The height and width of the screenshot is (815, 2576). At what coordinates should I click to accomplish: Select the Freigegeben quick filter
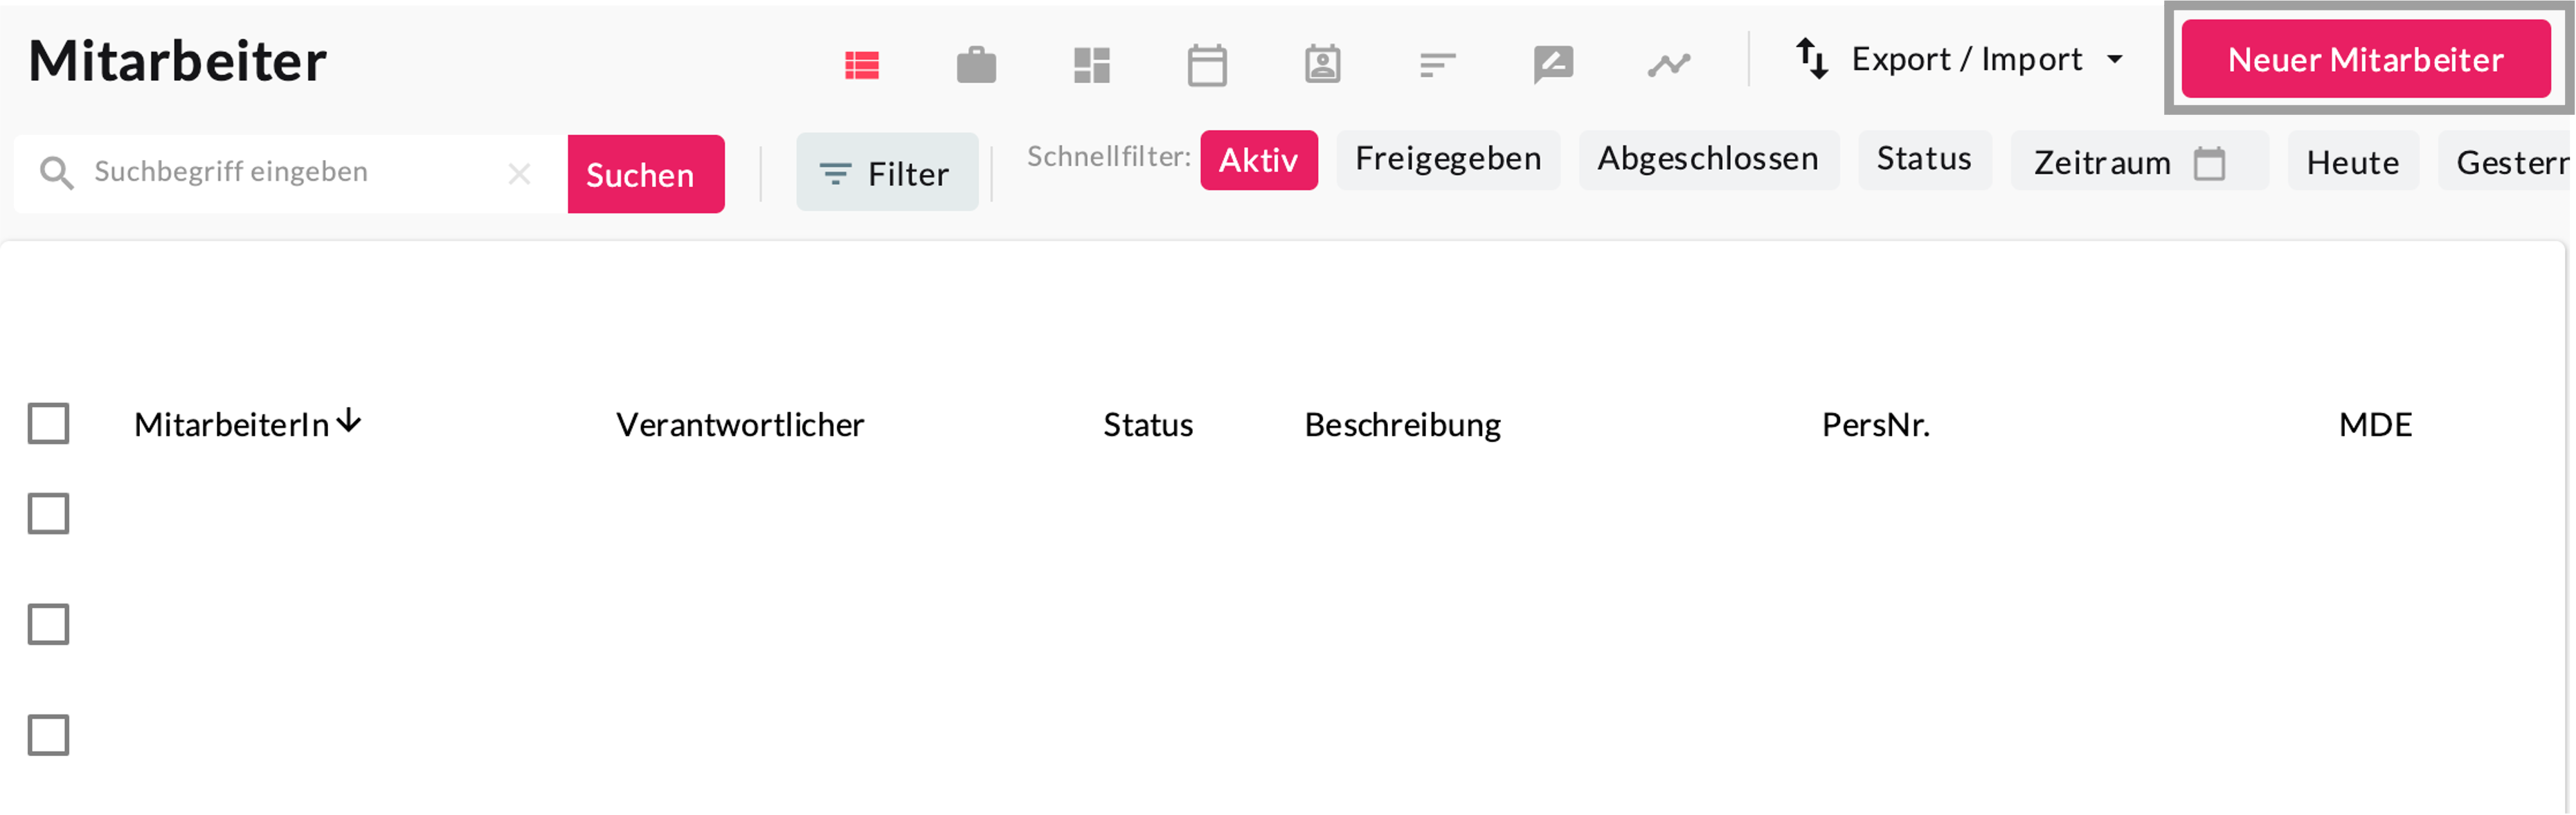1447,159
